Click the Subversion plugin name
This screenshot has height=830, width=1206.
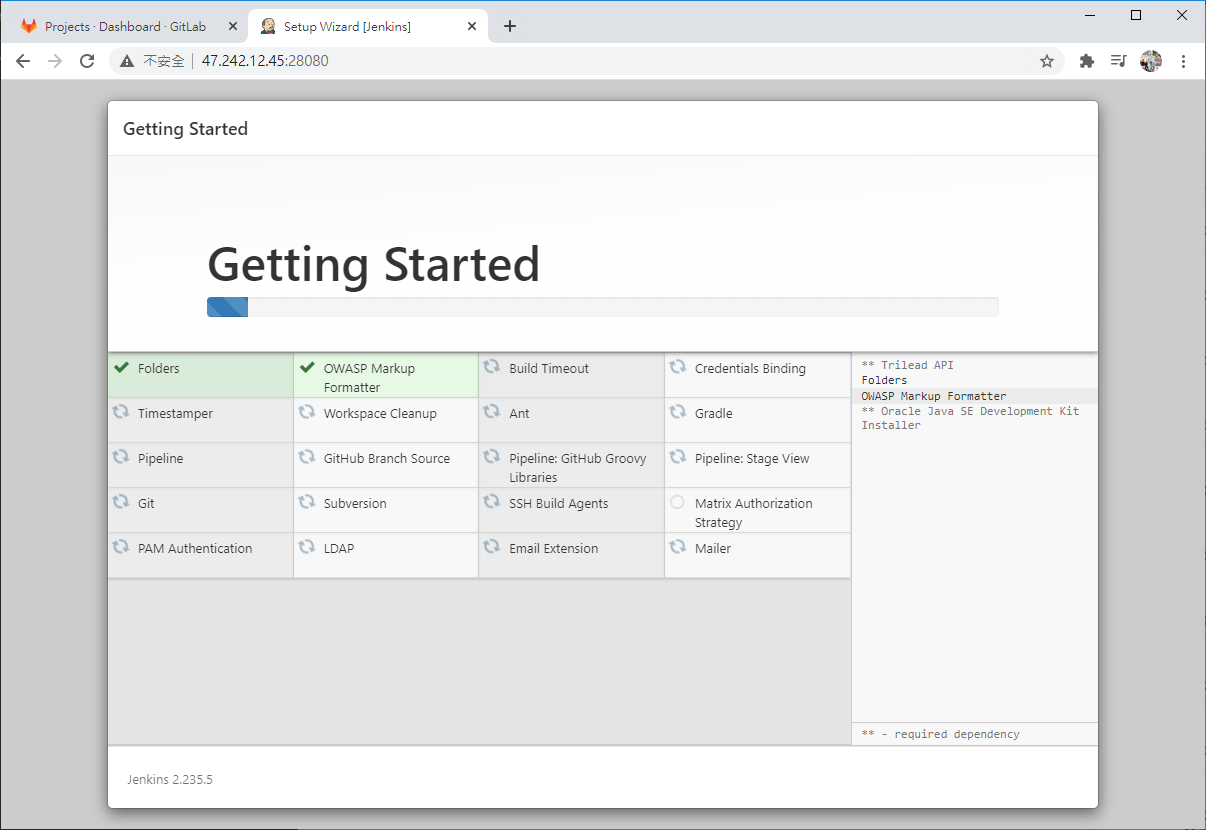click(355, 503)
